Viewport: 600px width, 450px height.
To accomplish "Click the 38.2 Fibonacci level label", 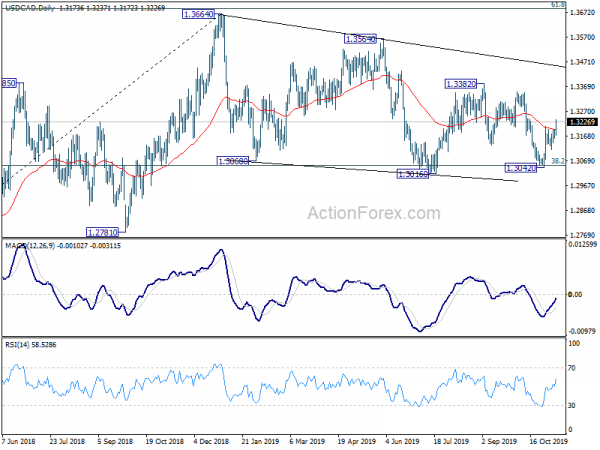I will coord(558,161).
